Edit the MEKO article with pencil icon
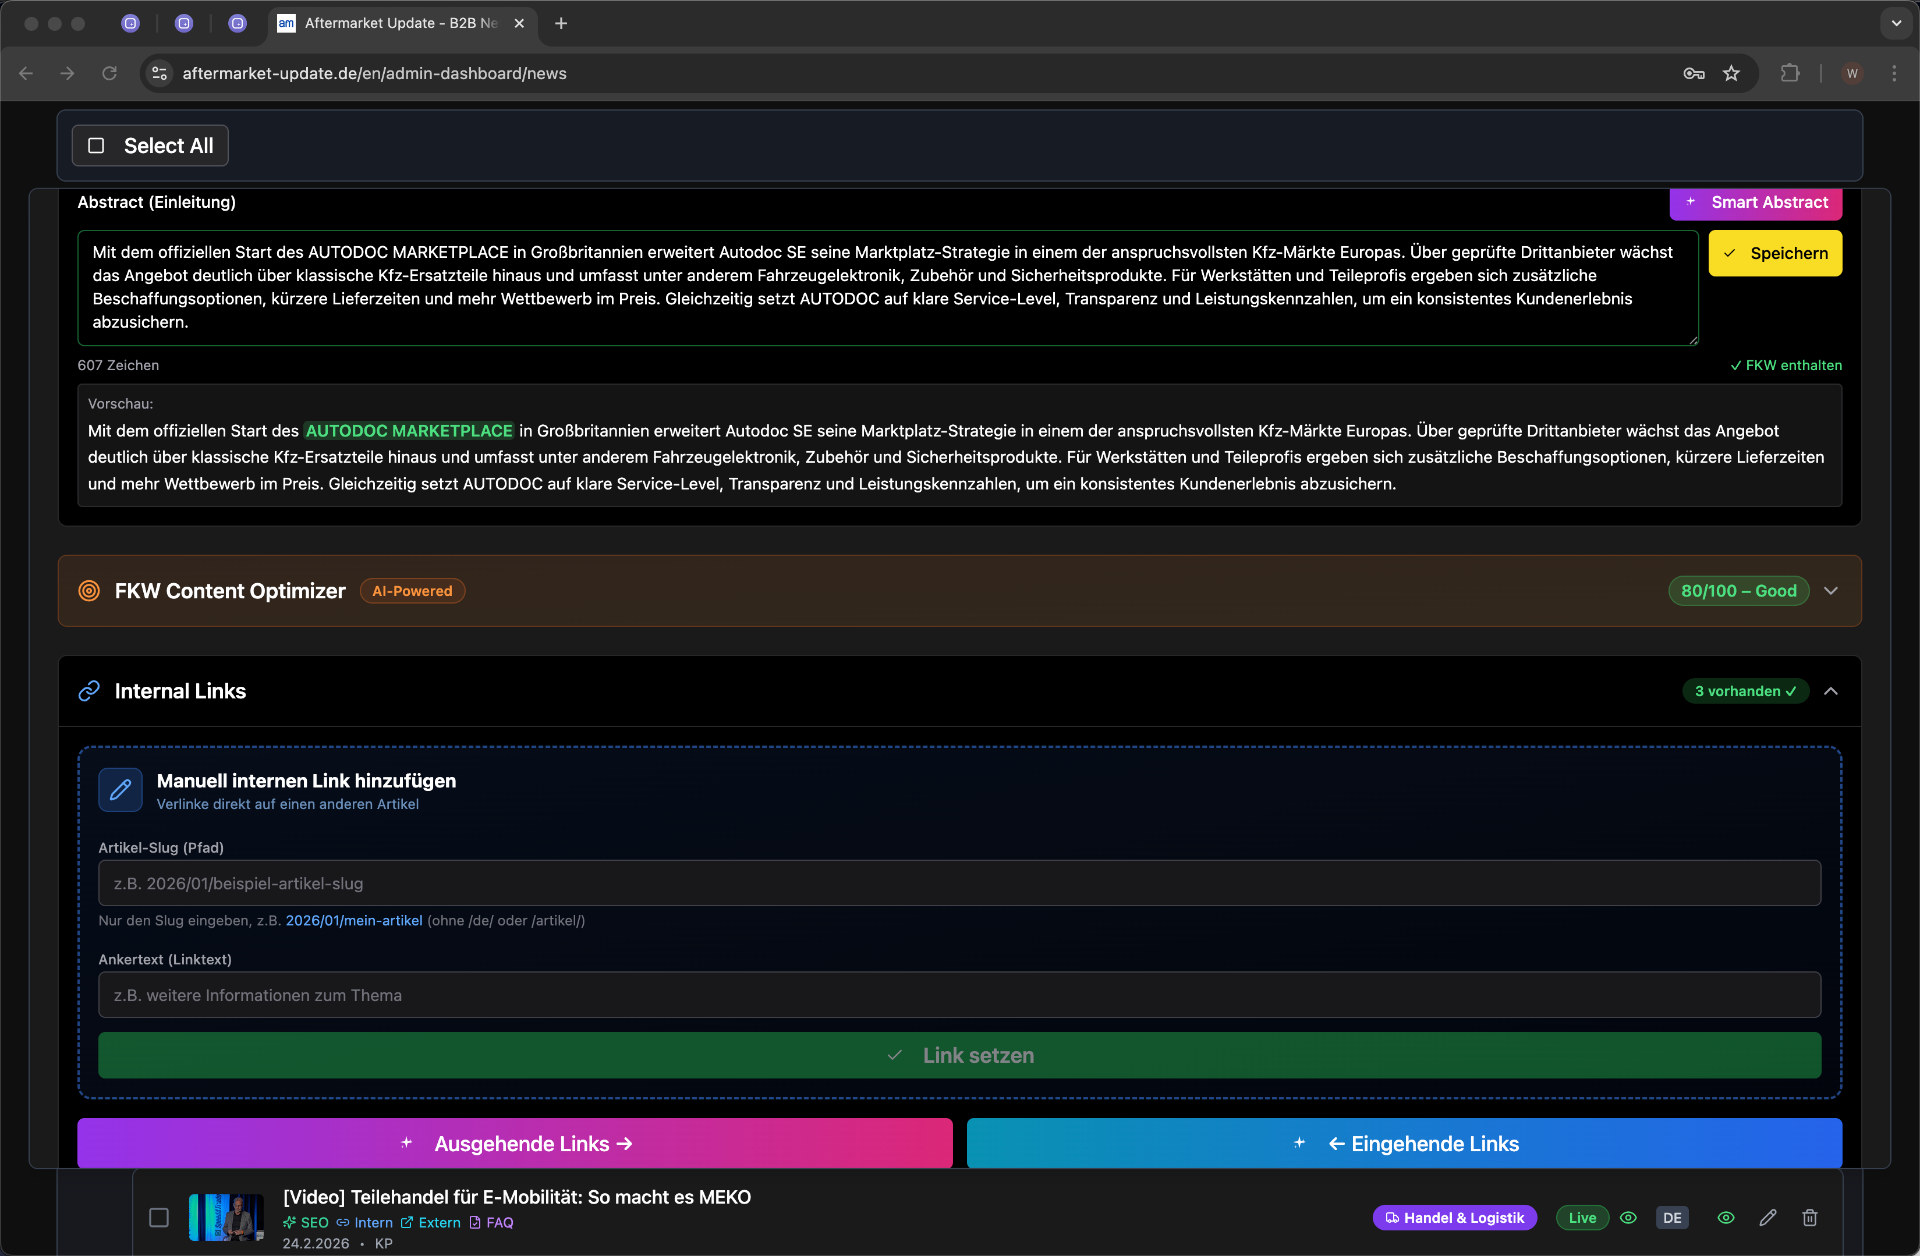Image resolution: width=1920 pixels, height=1256 pixels. point(1768,1217)
